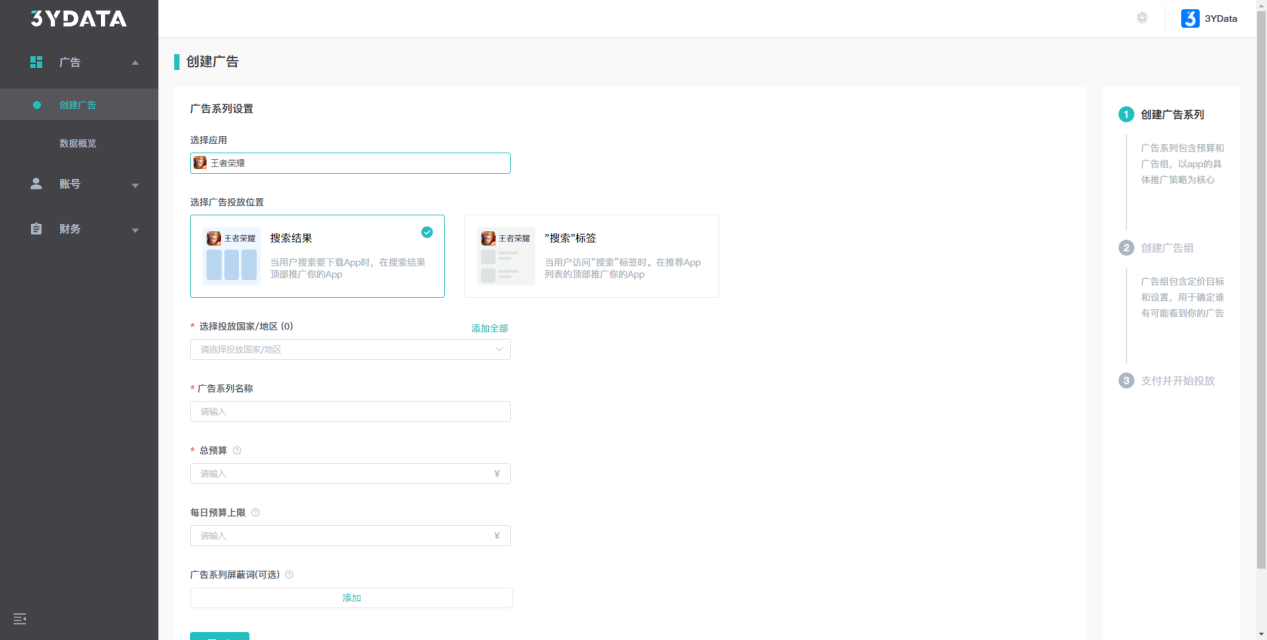This screenshot has height=640, width=1267.
Task: Collapse the 广告 sidebar menu arrow
Action: (135, 63)
